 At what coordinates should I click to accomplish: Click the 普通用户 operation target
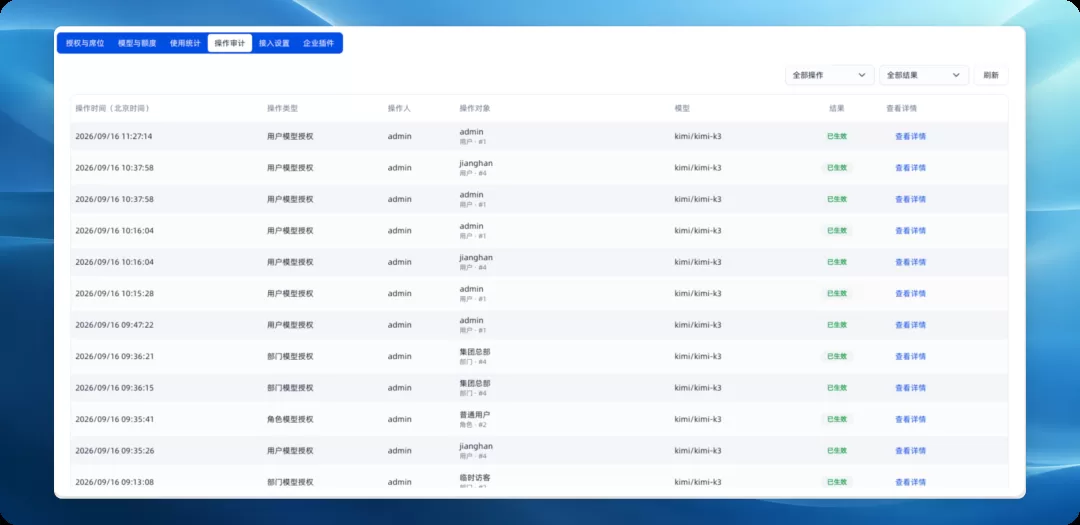click(x=475, y=415)
